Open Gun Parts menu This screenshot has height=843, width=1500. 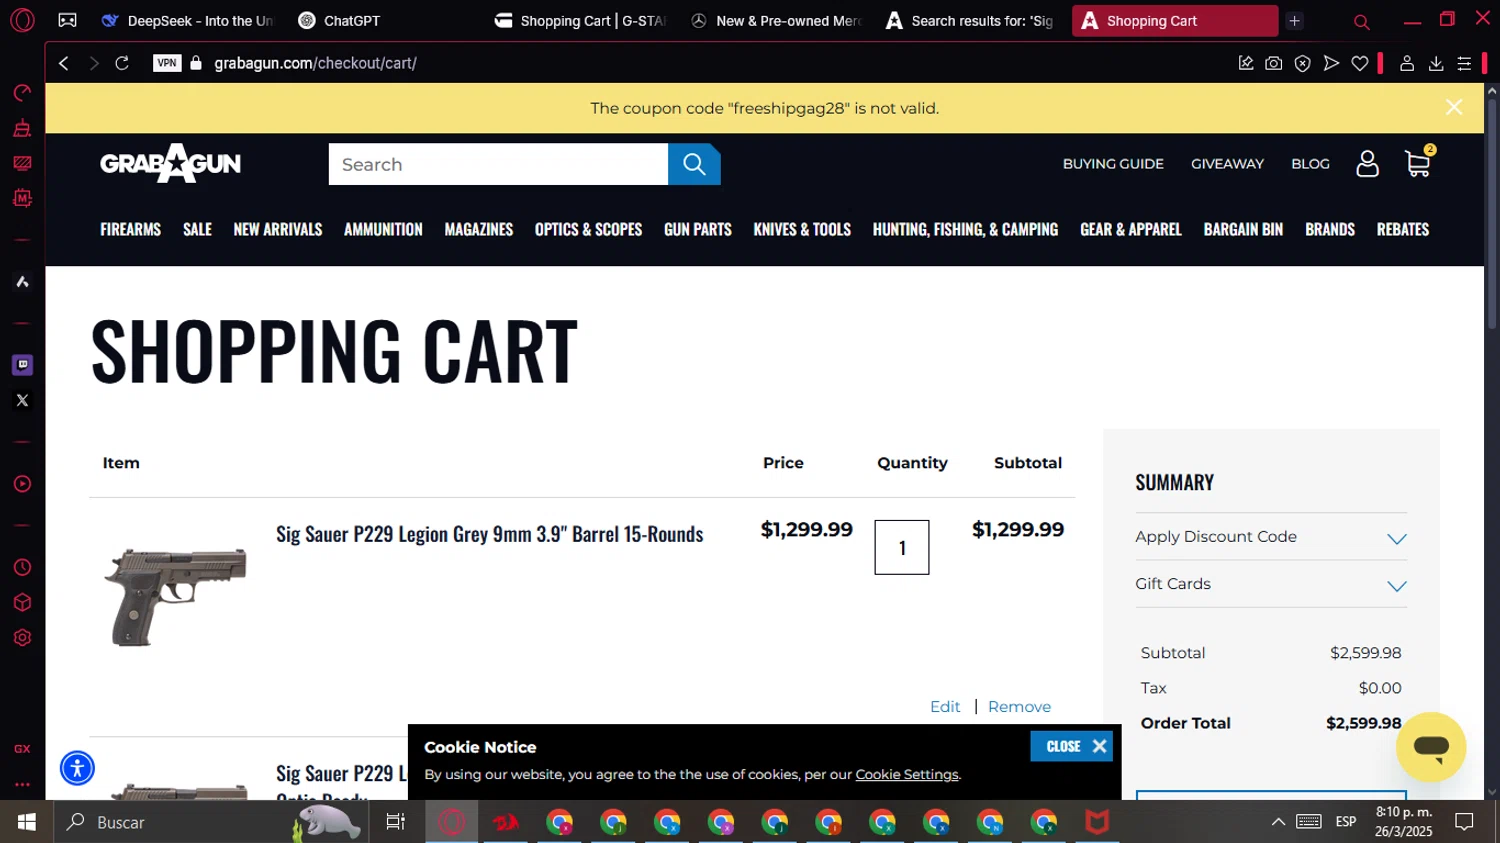point(698,229)
